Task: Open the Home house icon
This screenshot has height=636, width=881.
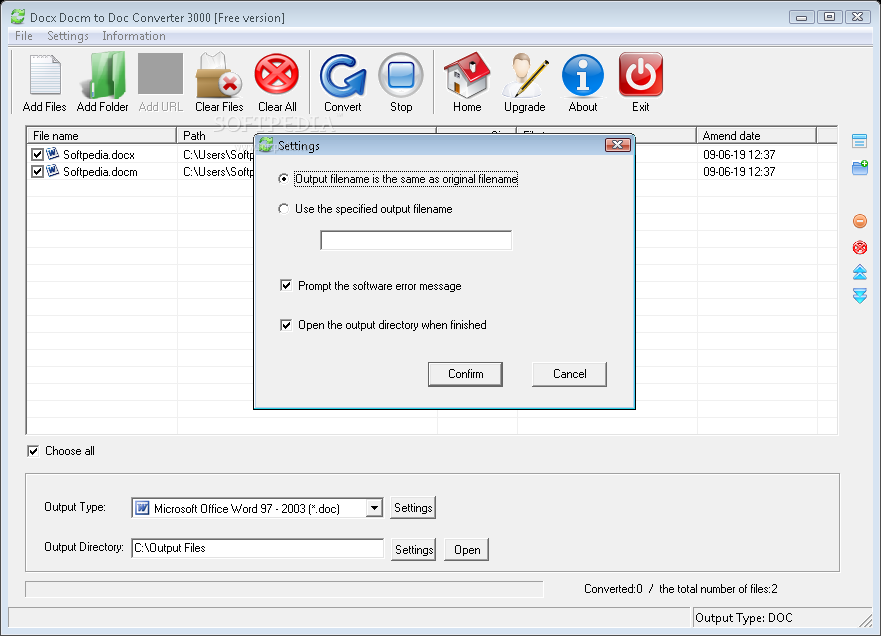Action: (467, 75)
